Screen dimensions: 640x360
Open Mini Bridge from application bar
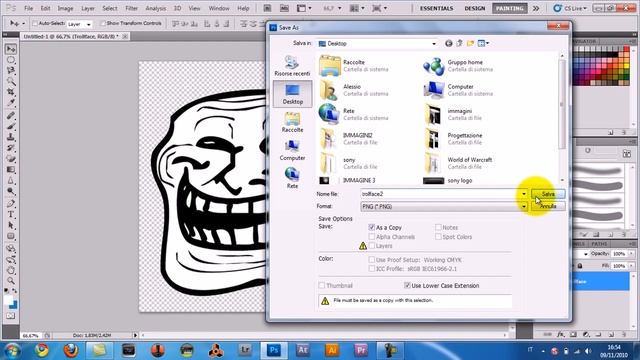click(x=284, y=8)
